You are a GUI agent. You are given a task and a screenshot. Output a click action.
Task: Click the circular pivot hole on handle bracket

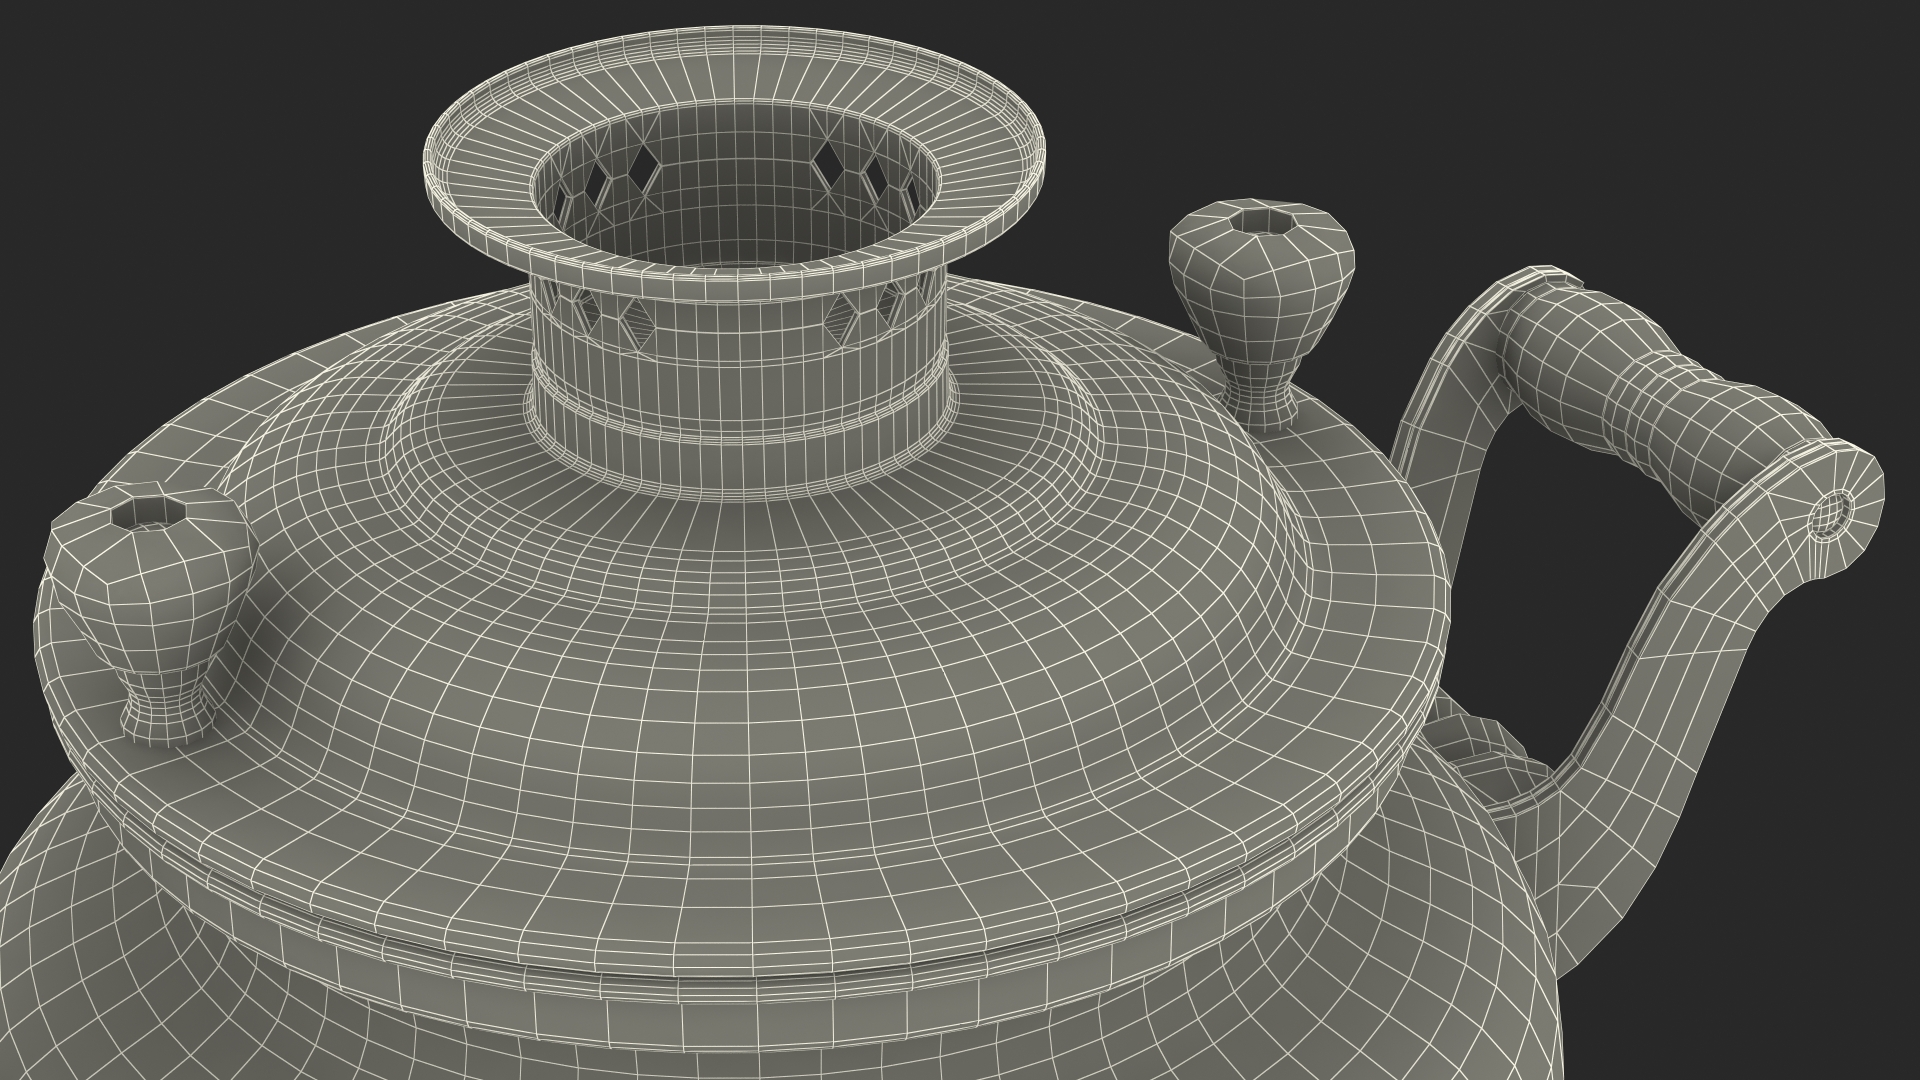[x=1830, y=517]
